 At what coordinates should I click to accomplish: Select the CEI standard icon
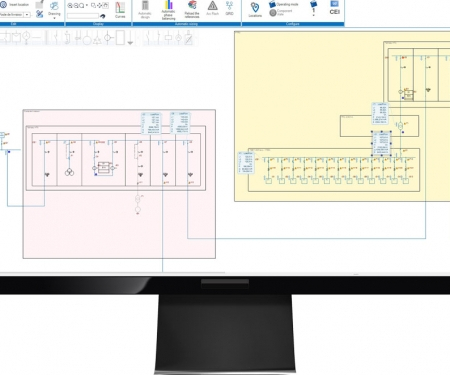(334, 8)
